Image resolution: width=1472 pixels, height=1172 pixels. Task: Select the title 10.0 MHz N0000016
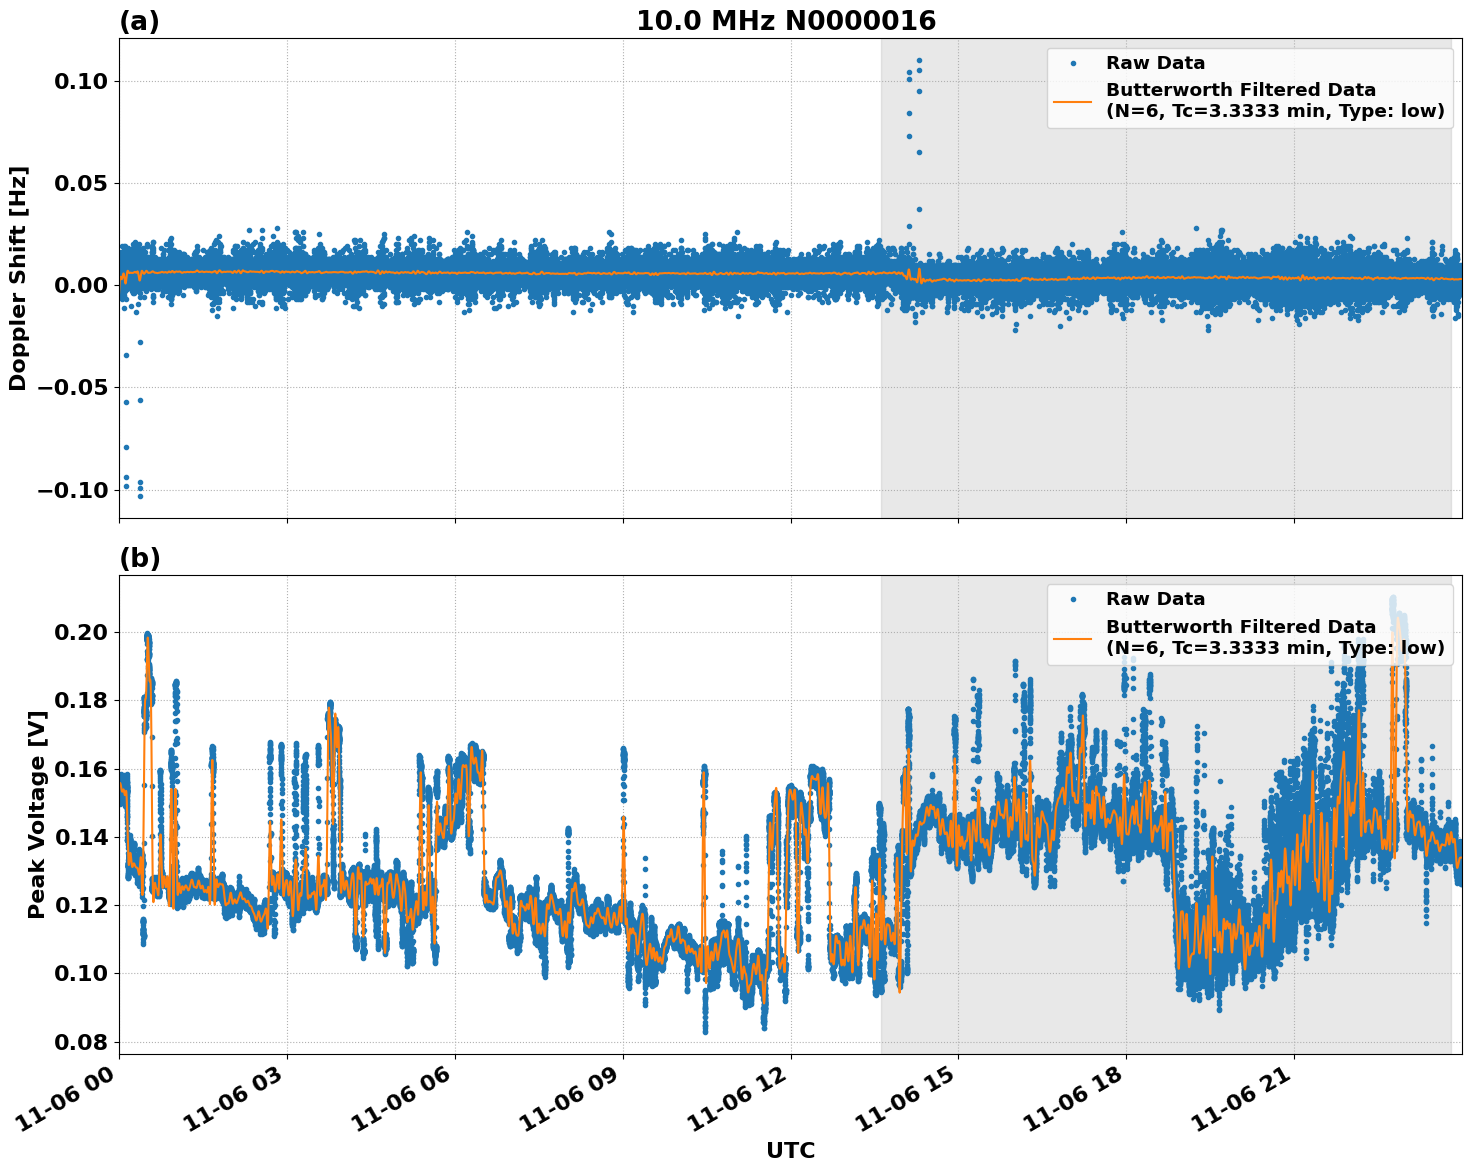coord(785,18)
